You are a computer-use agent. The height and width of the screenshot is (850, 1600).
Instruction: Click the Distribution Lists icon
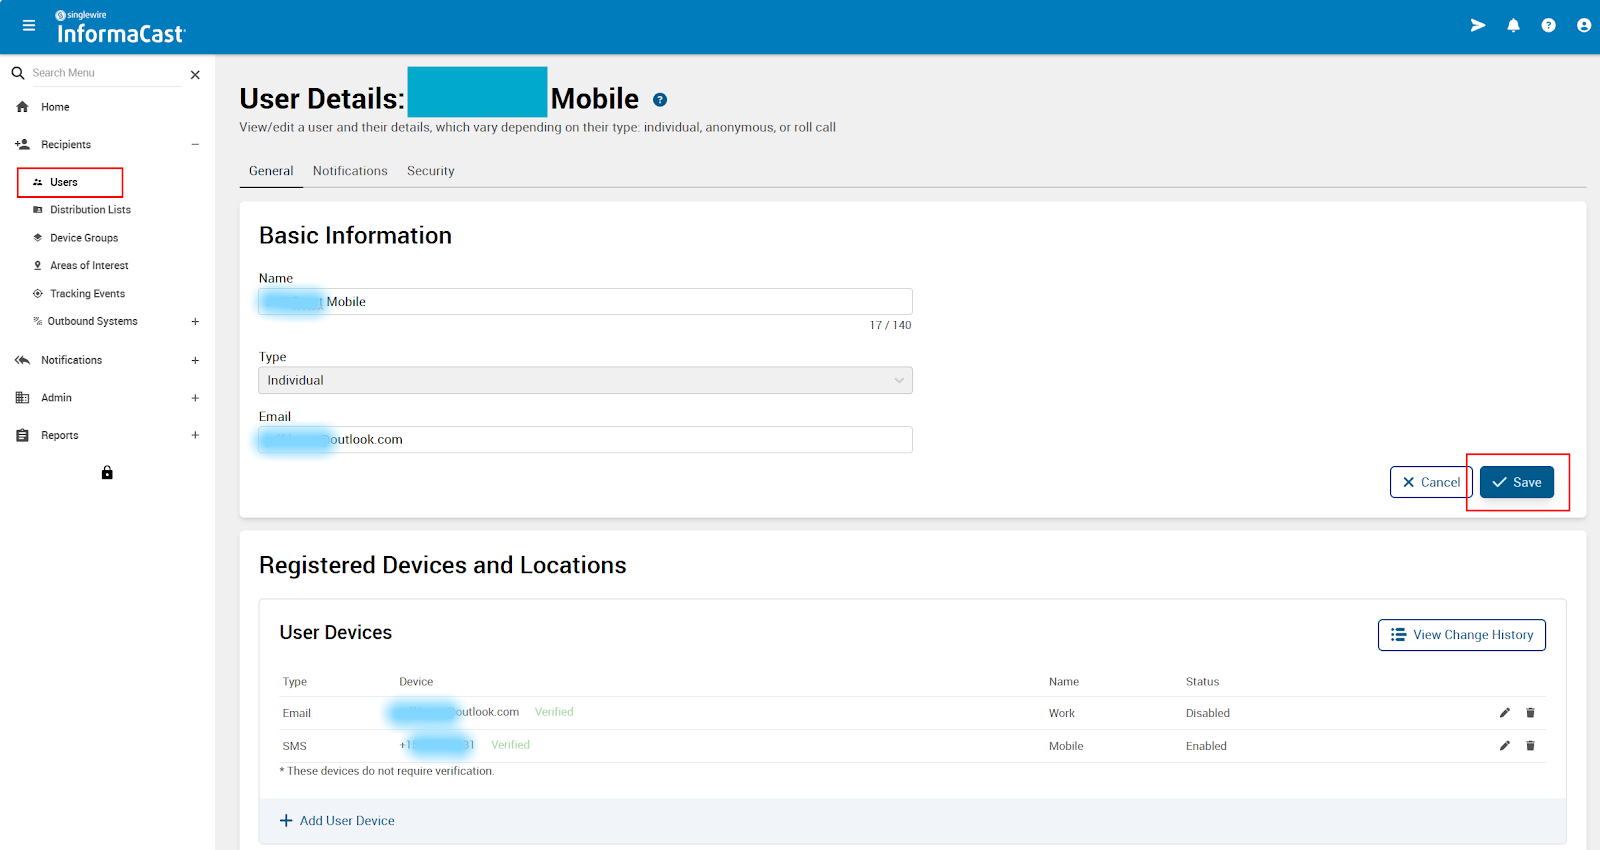click(x=38, y=210)
